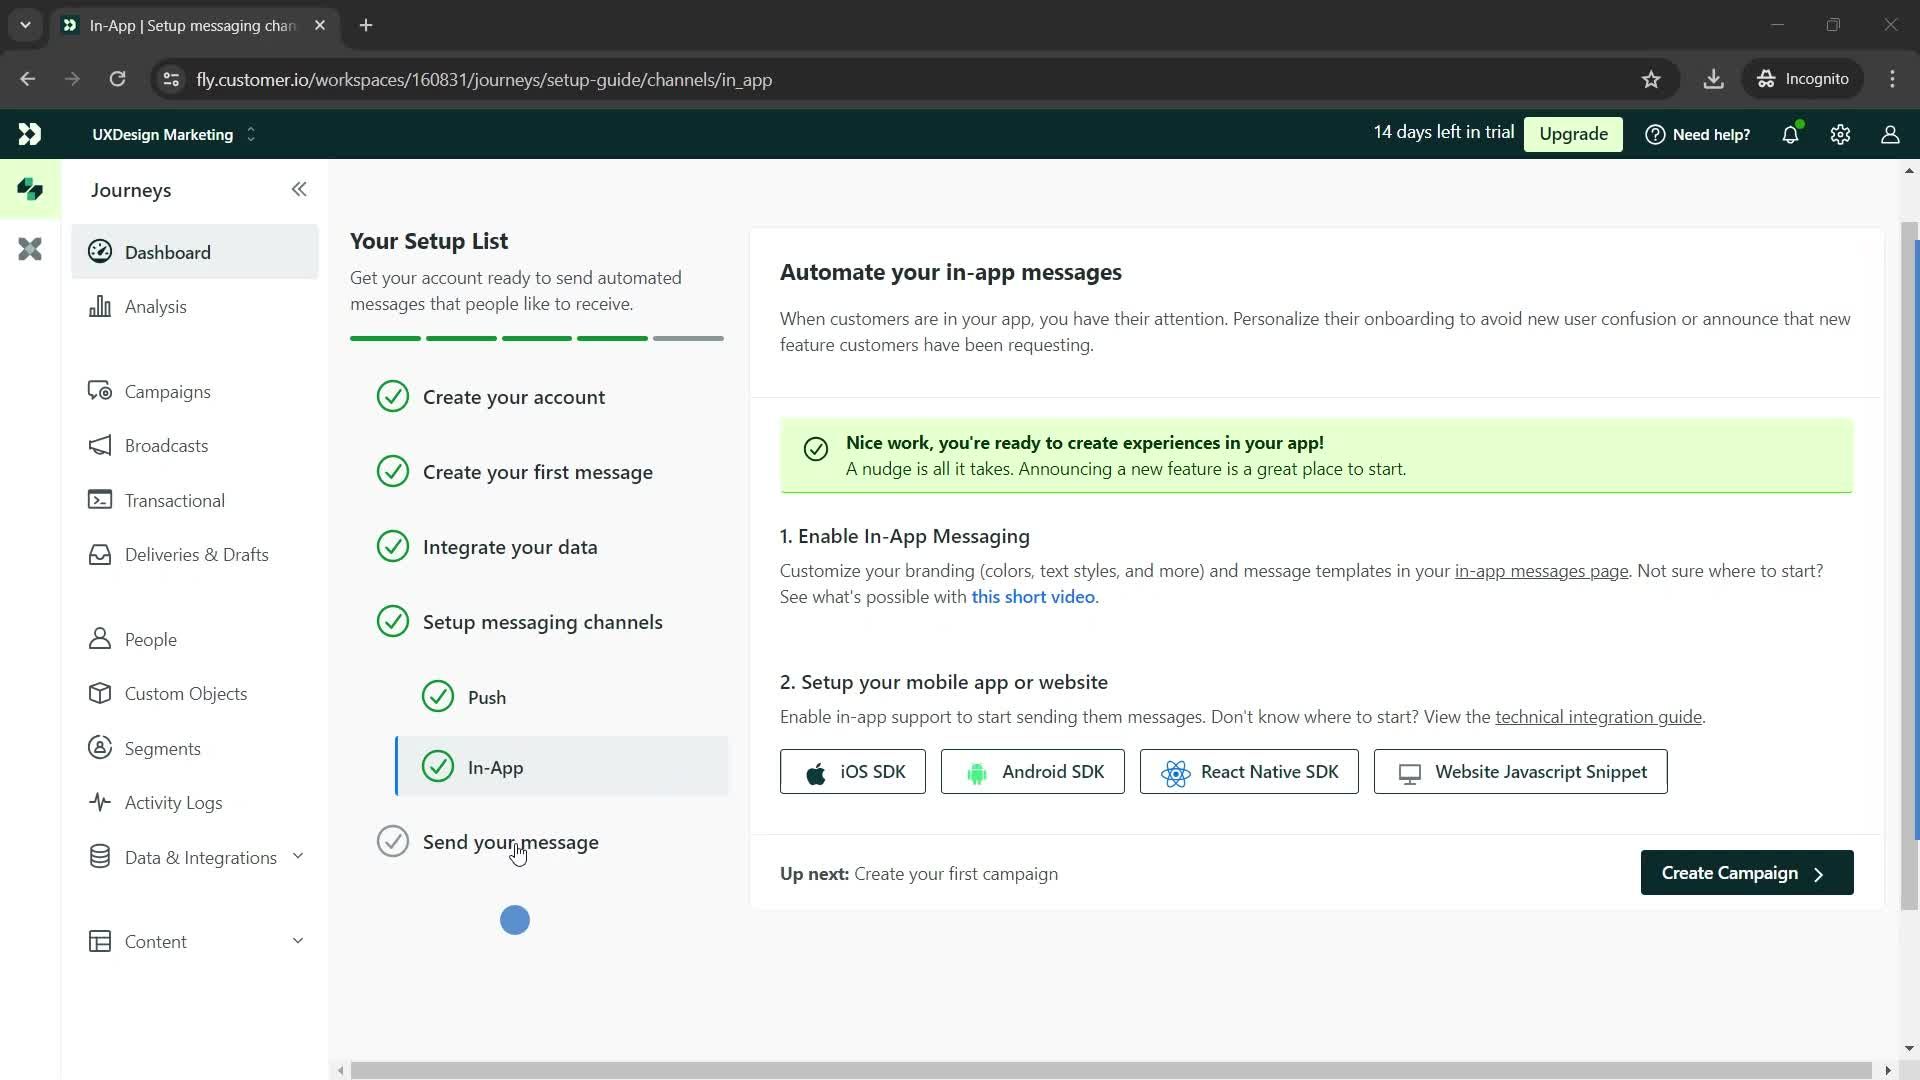This screenshot has width=1920, height=1080.
Task: Follow the in-app messages page link
Action: (x=1541, y=571)
